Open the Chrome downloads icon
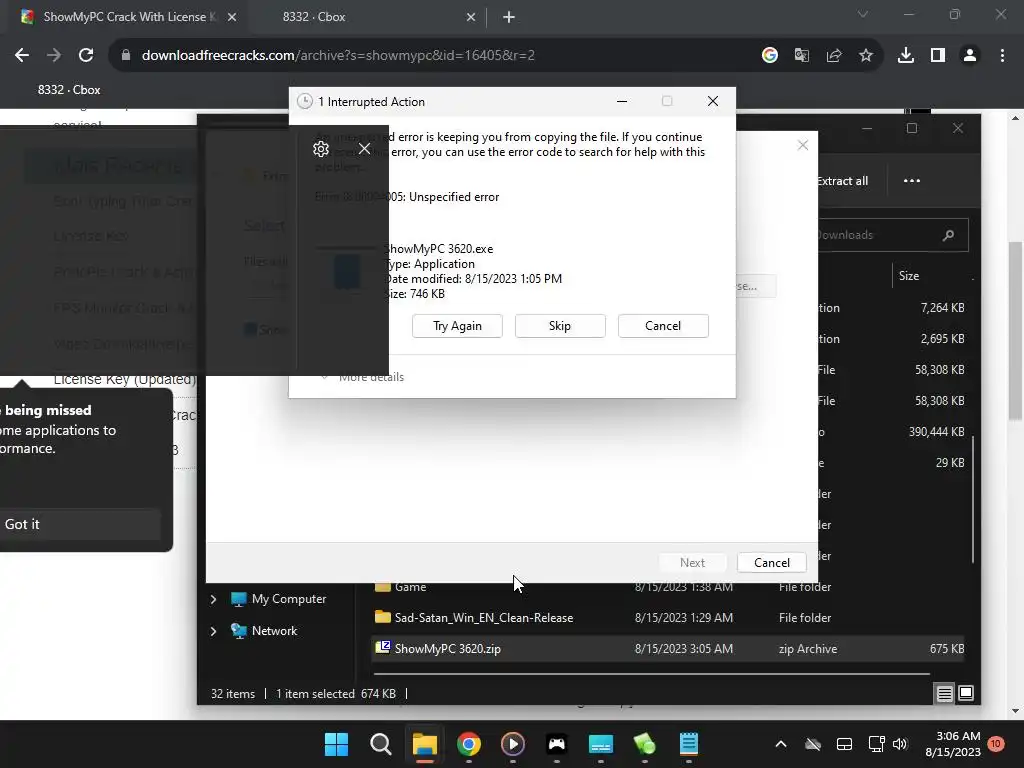Screen dimensions: 1024x768 pos(906,56)
